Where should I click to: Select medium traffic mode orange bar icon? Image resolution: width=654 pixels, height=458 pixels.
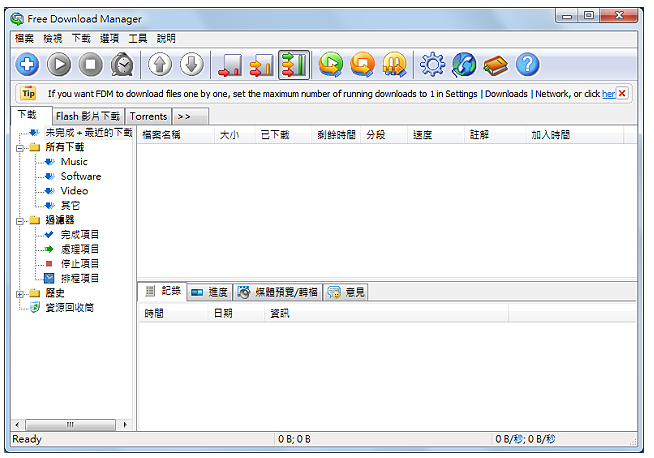[262, 65]
